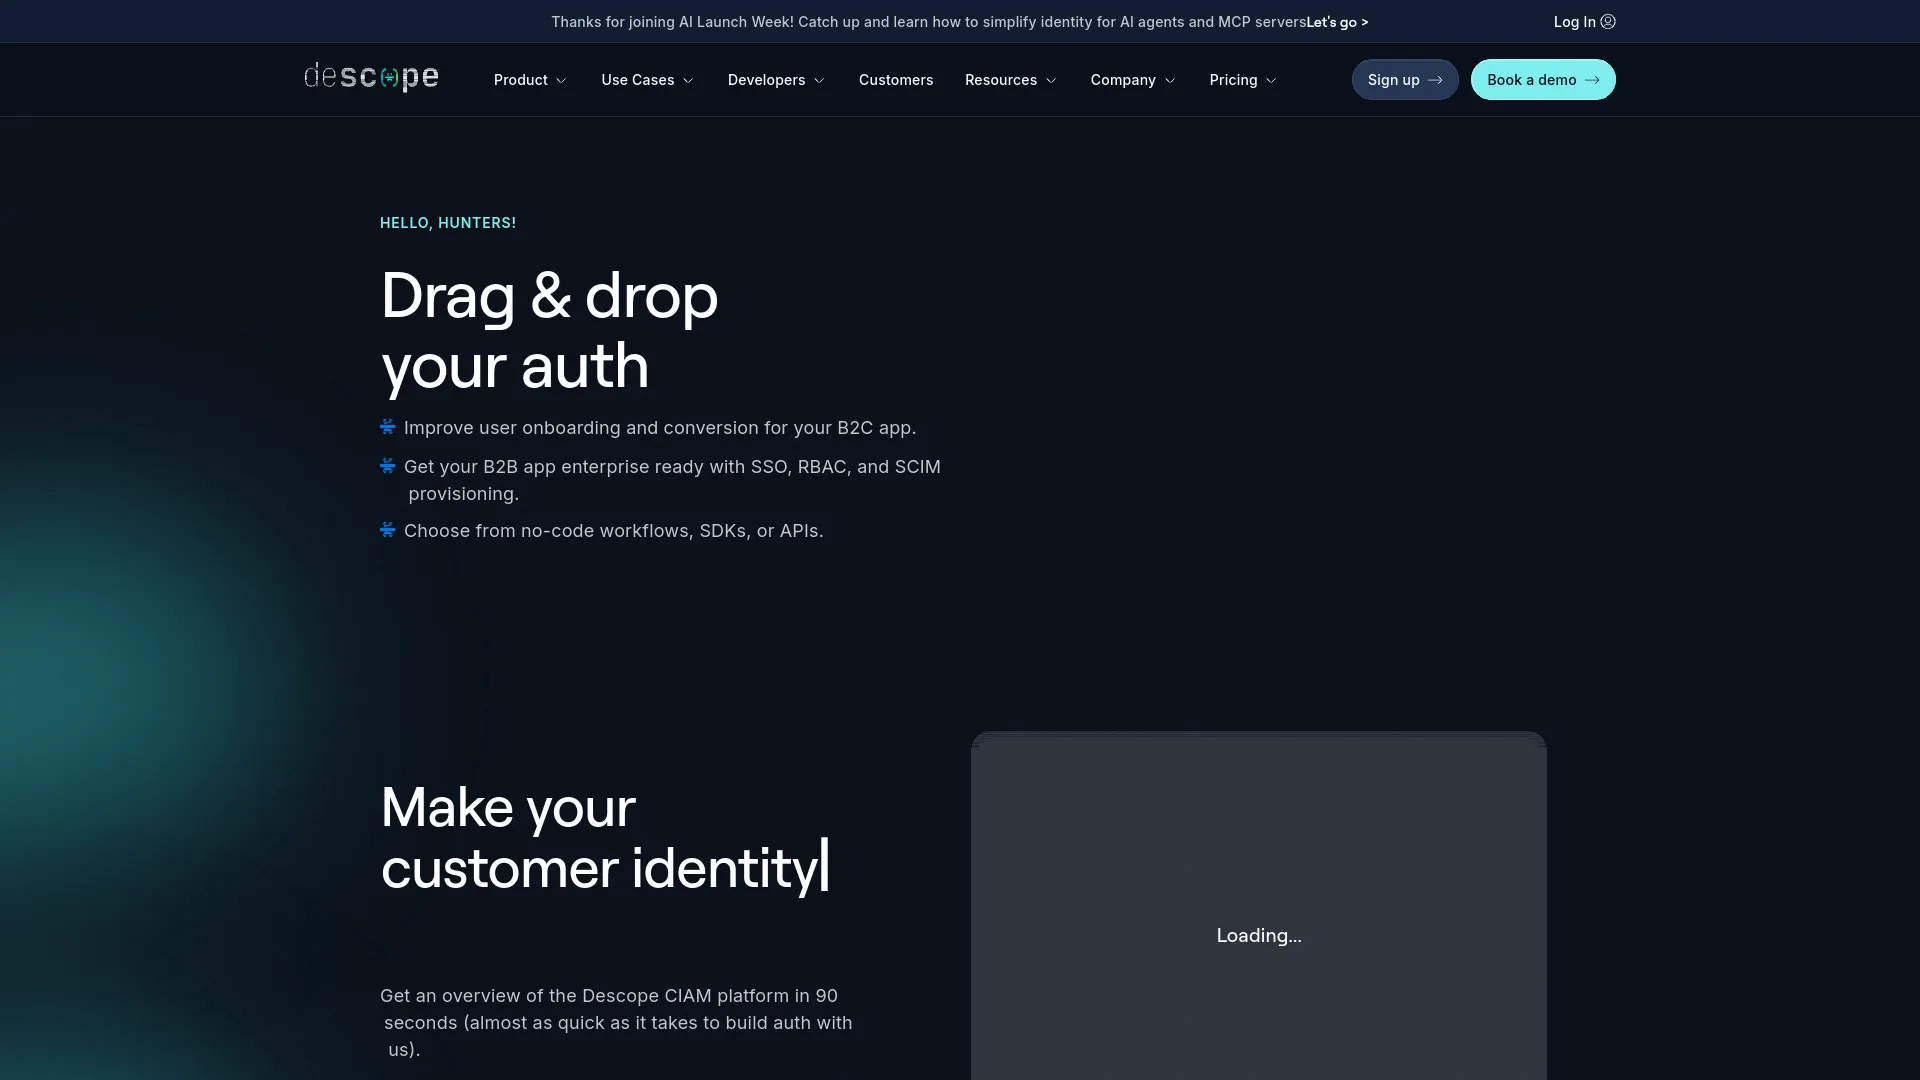1920x1080 pixels.
Task: Click bullet icon beside no-code workflows line
Action: [388, 530]
